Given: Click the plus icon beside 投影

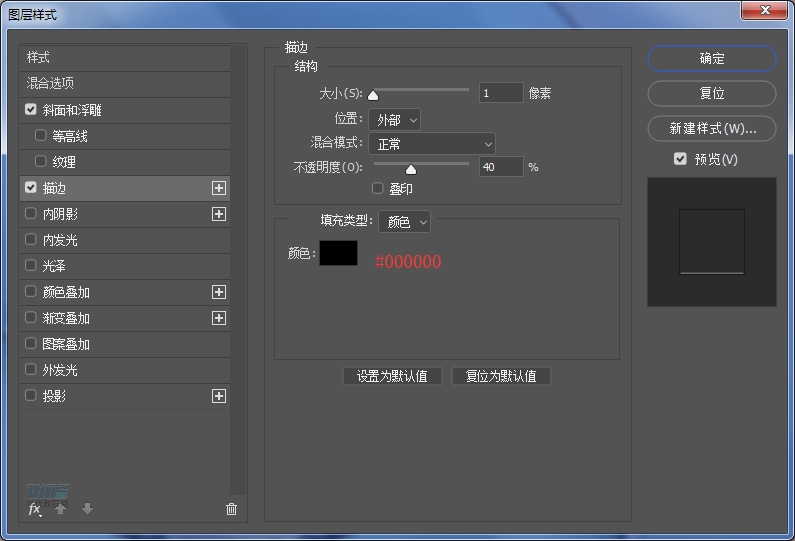Looking at the screenshot, I should 219,396.
